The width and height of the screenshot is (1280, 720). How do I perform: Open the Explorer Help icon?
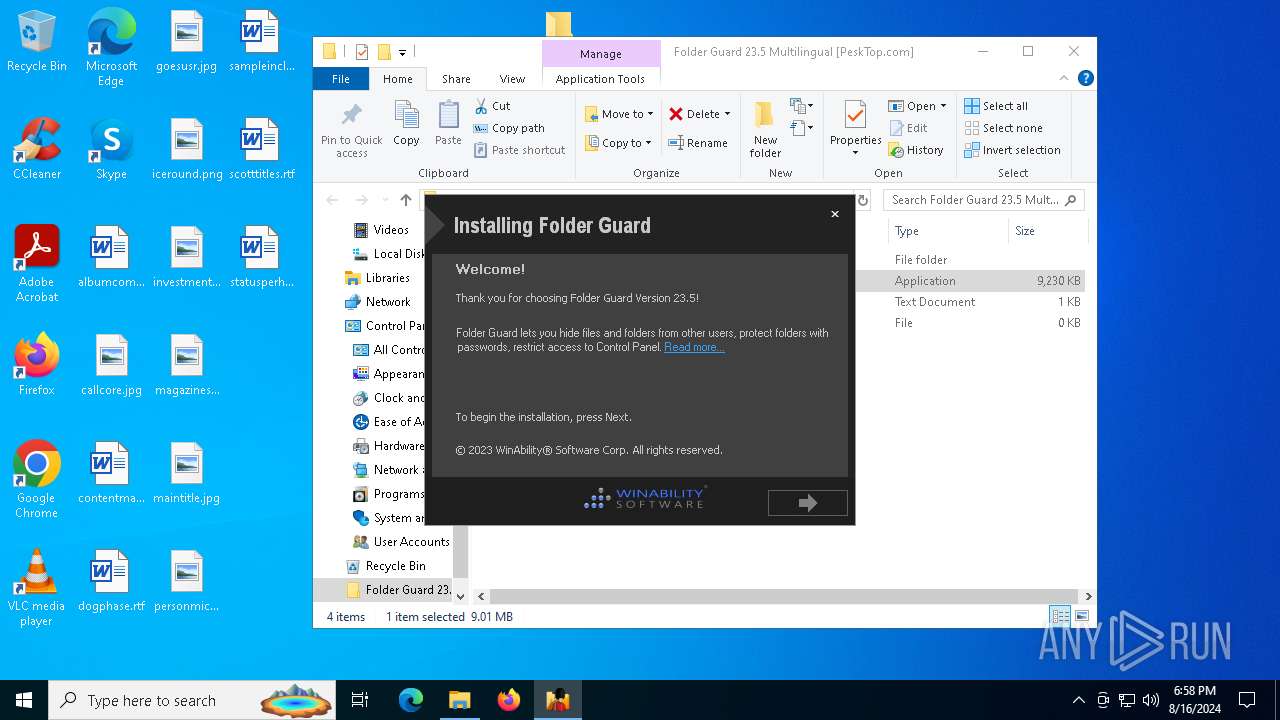point(1085,78)
